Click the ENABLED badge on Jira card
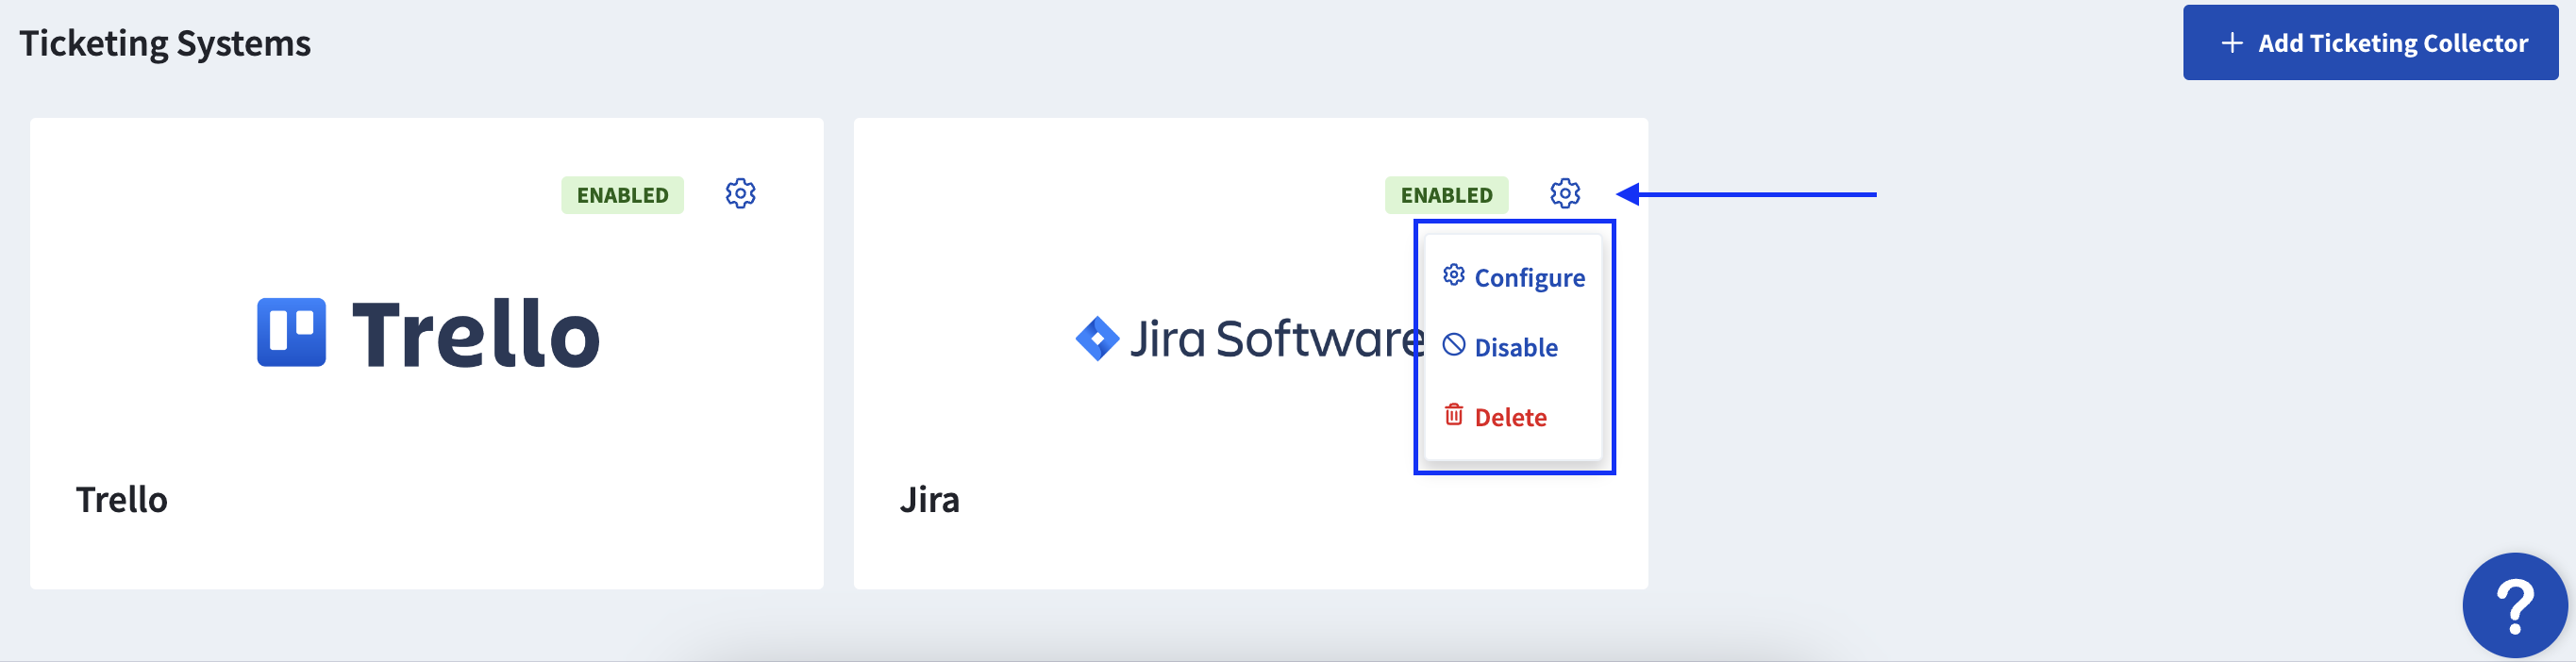Image resolution: width=2576 pixels, height=662 pixels. click(1446, 195)
